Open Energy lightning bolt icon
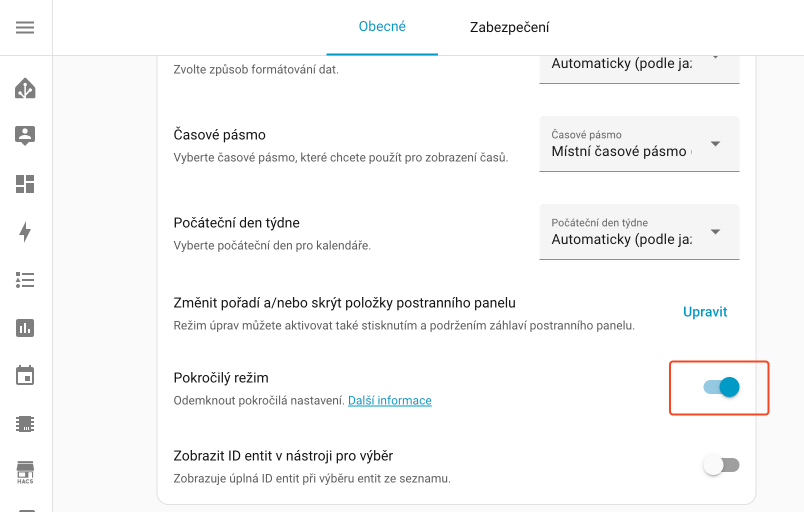This screenshot has width=804, height=512. click(x=25, y=232)
